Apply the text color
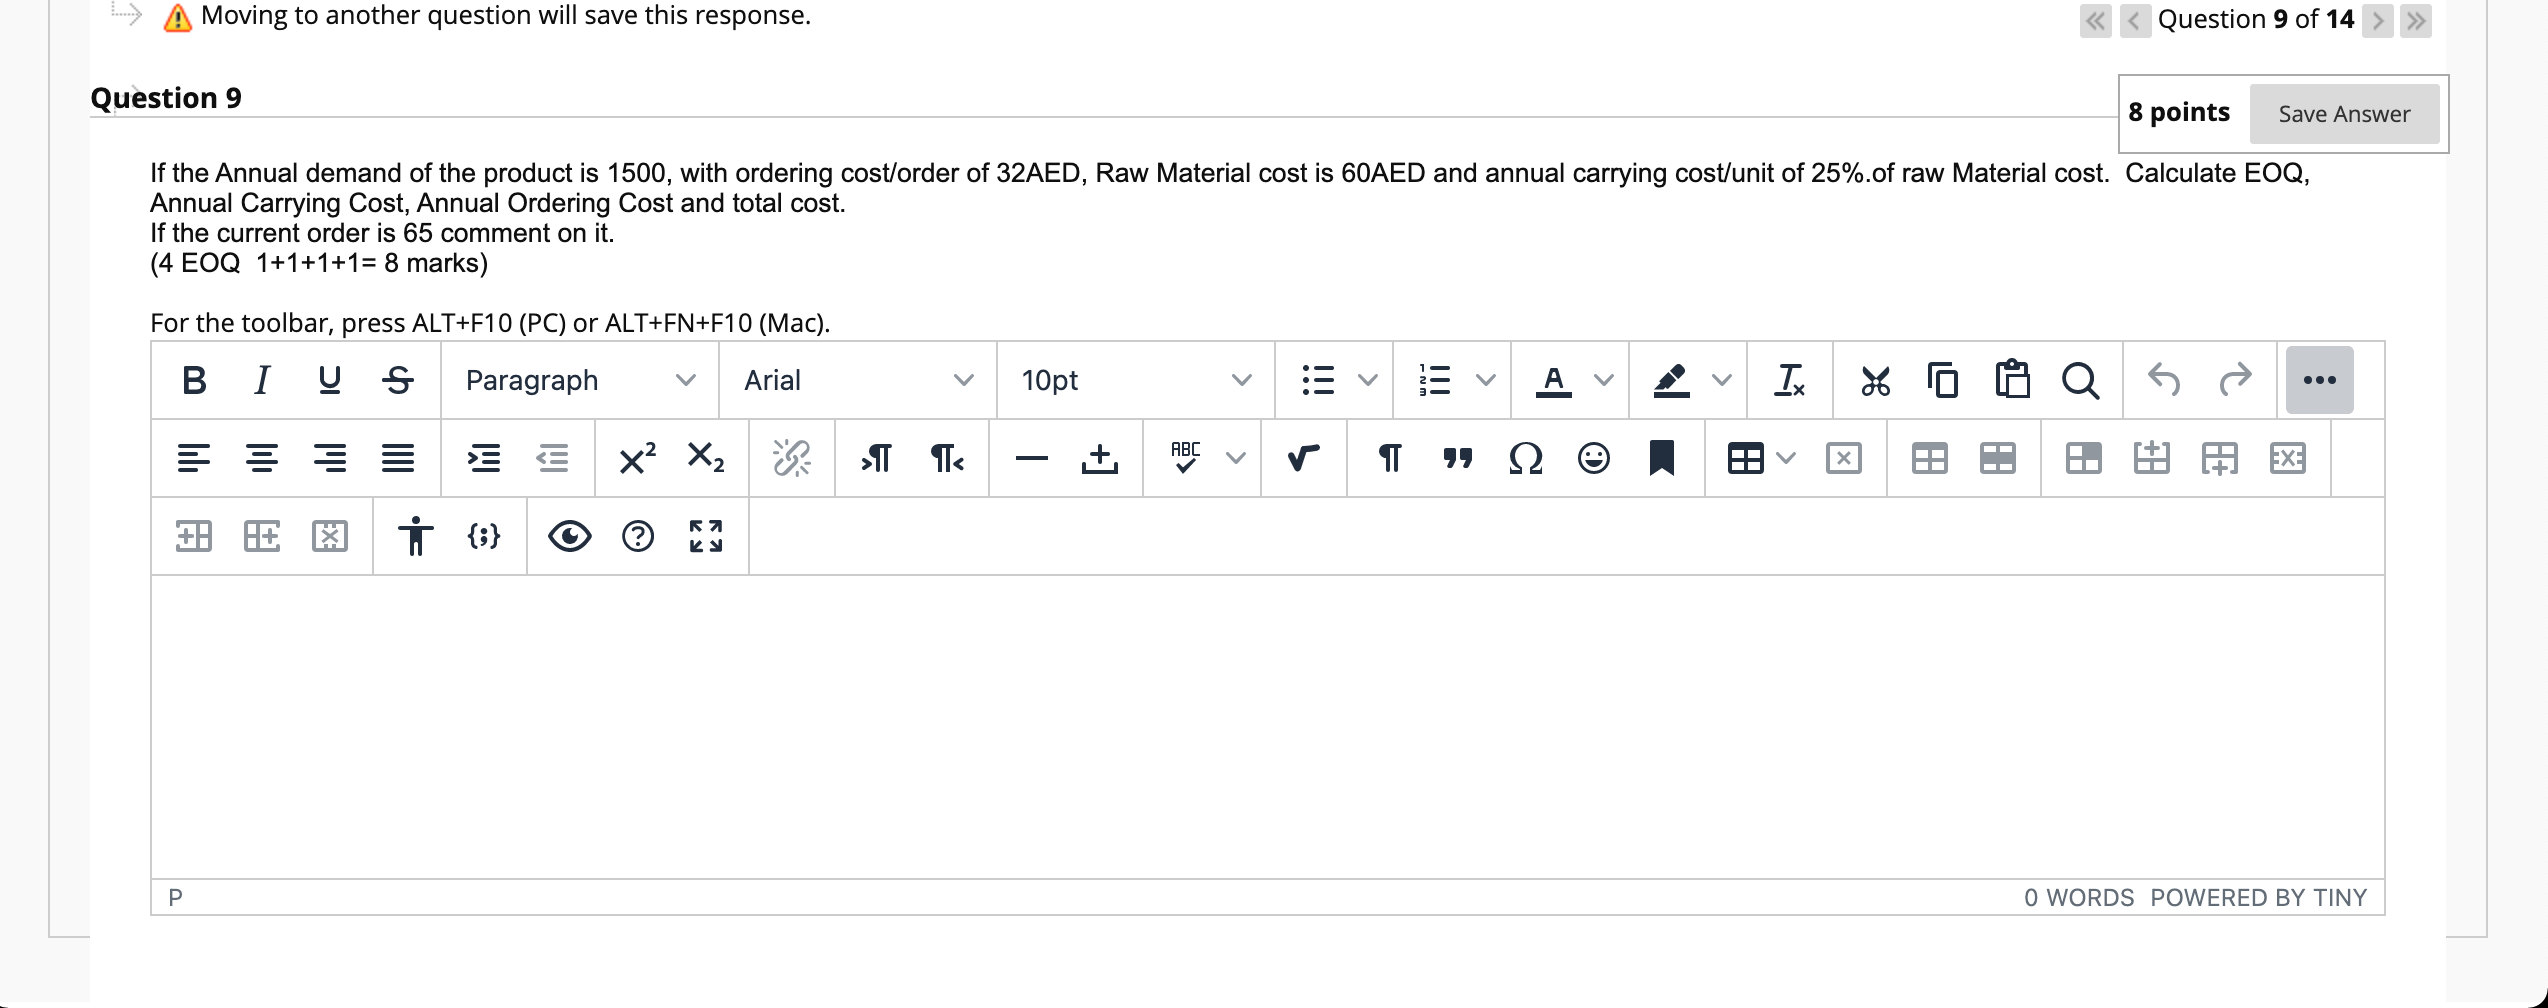This screenshot has height=1008, width=2548. pos(1554,380)
